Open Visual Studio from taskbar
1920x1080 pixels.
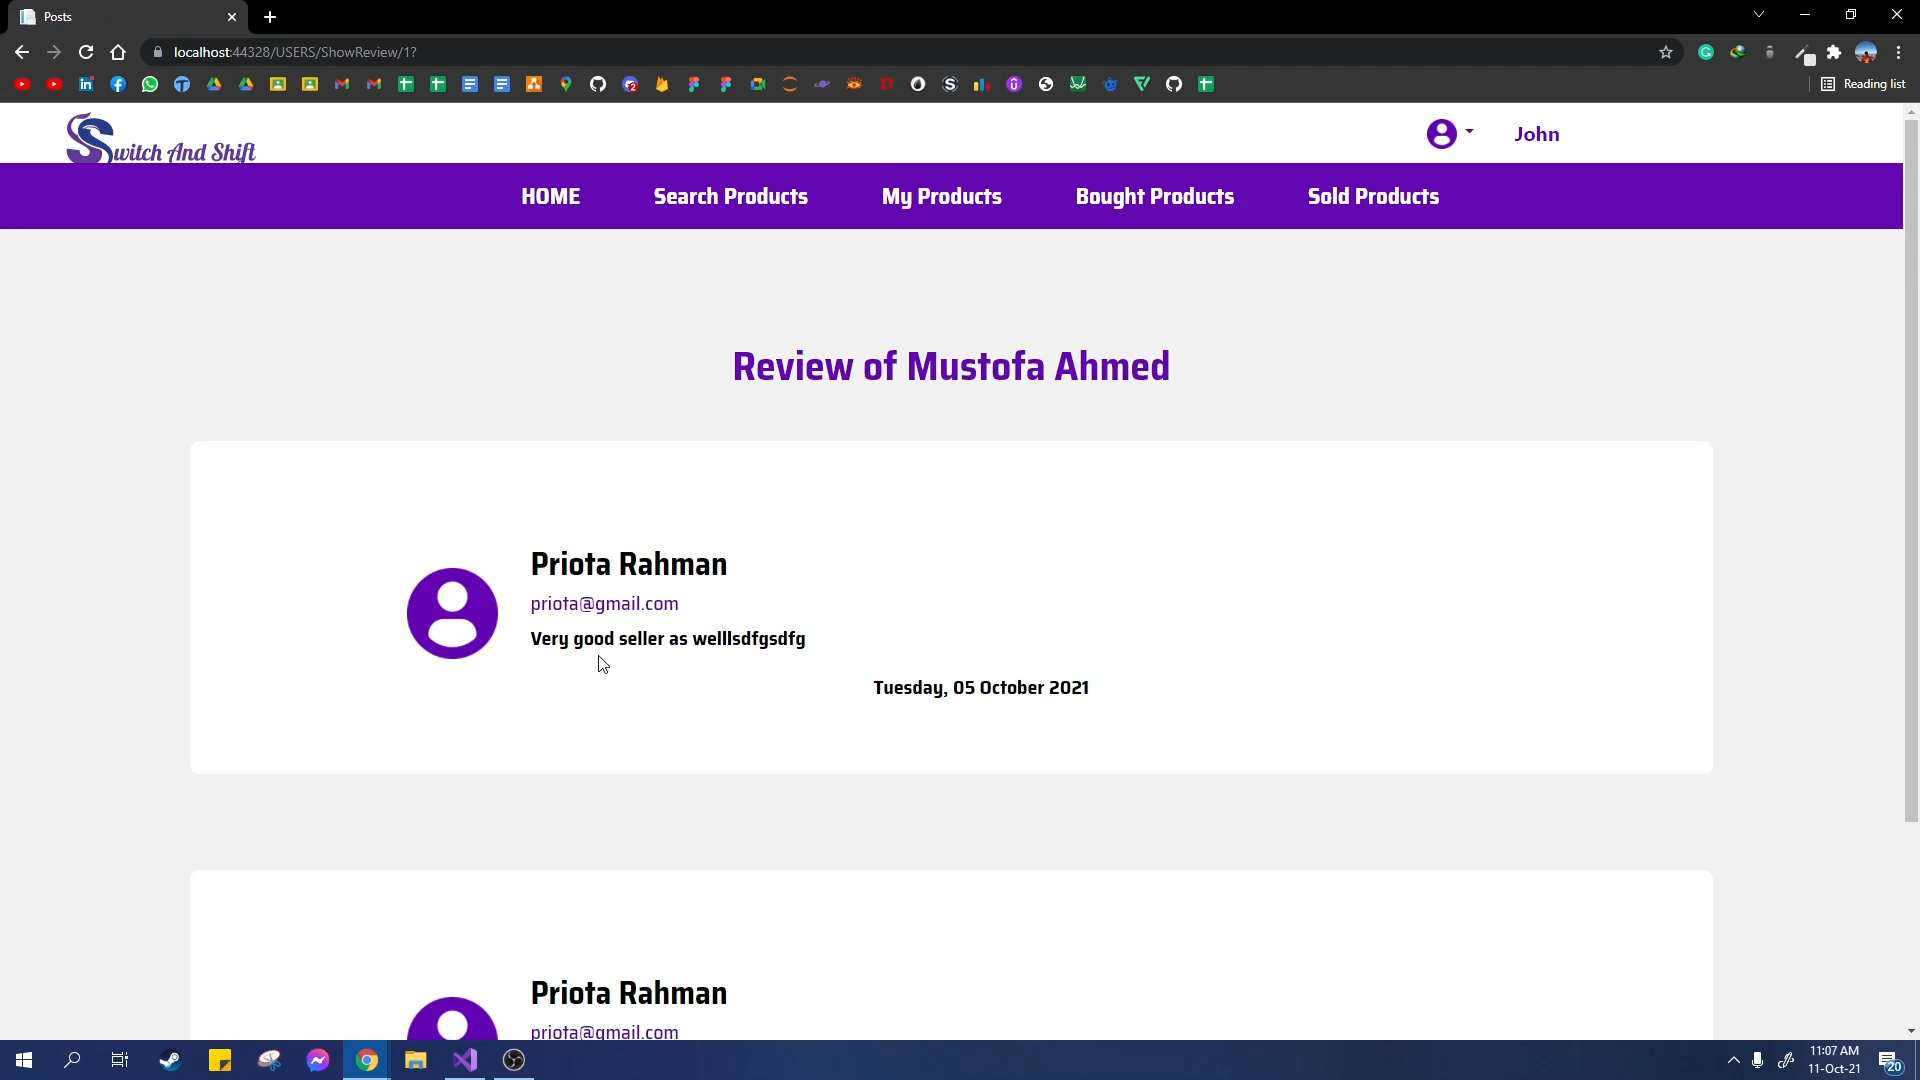465,1060
